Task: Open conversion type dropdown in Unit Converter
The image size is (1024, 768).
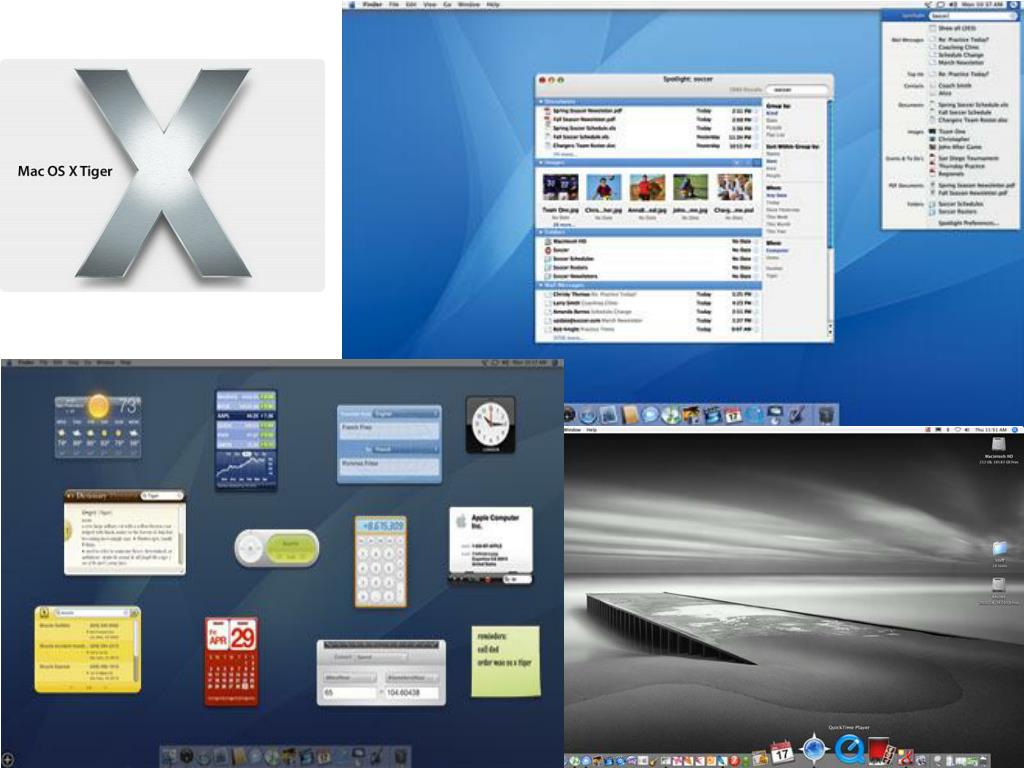Action: click(381, 657)
